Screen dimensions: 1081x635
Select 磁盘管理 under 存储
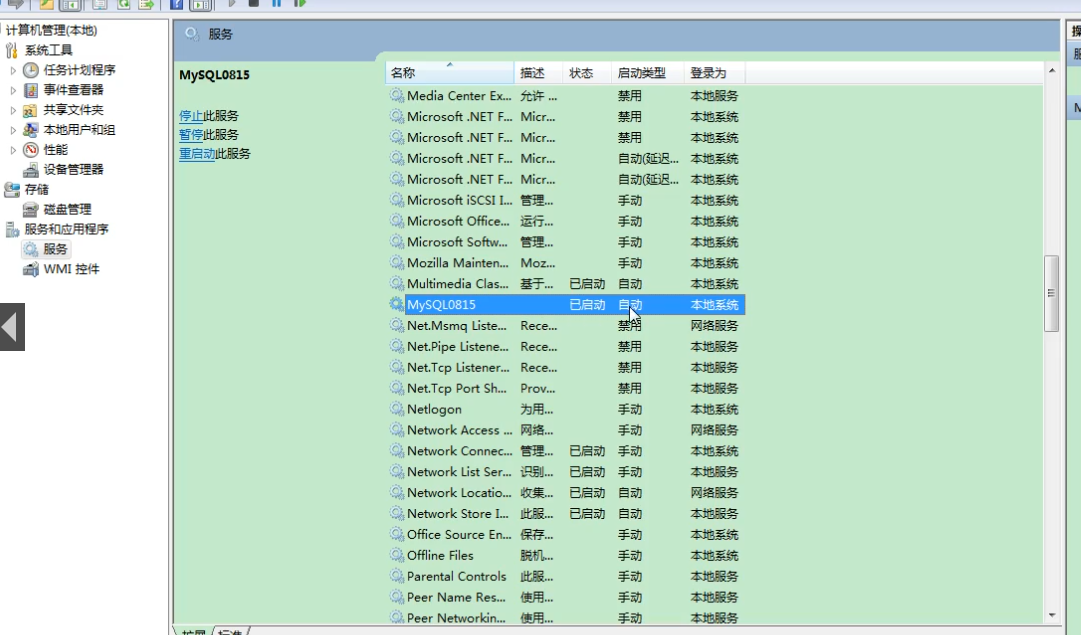[x=67, y=210]
